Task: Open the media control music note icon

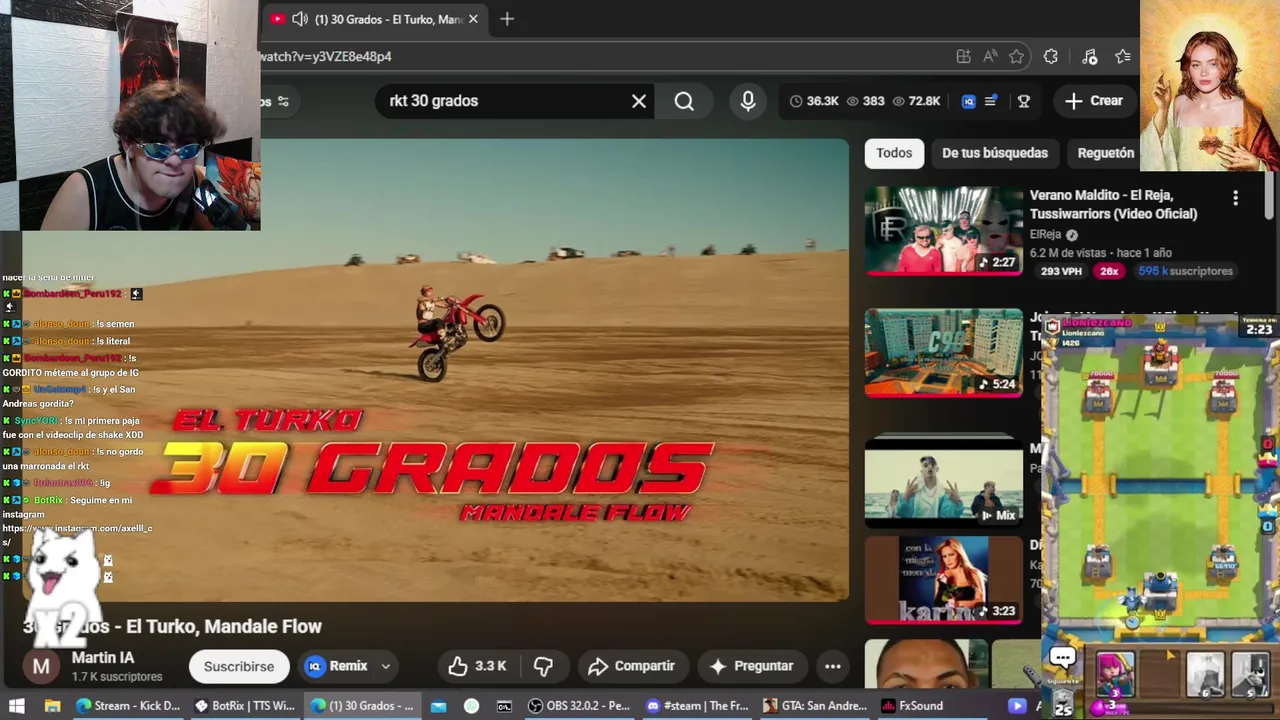Action: [1090, 57]
